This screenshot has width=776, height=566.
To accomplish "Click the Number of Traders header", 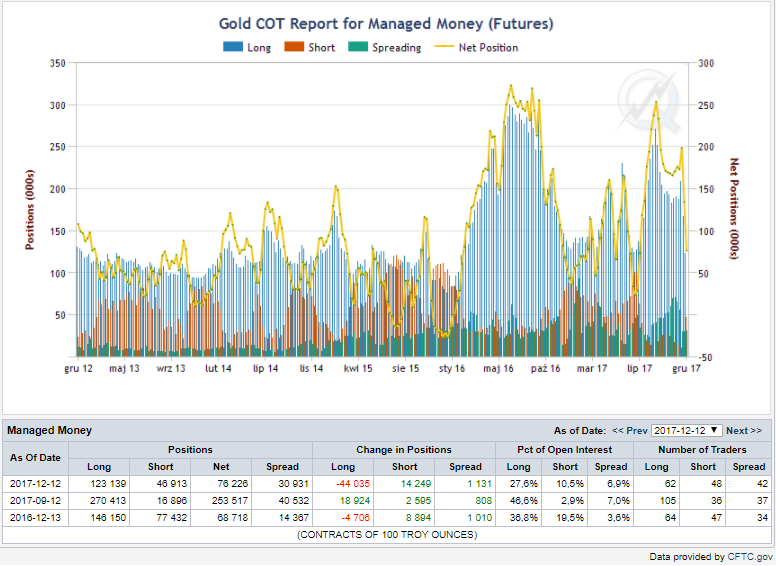I will [702, 450].
